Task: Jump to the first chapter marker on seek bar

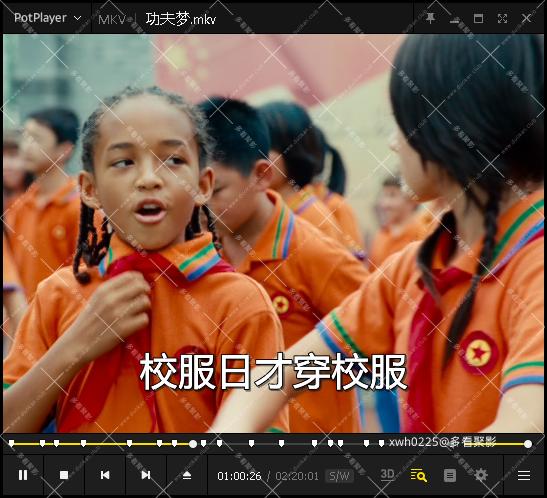Action: coord(12,443)
